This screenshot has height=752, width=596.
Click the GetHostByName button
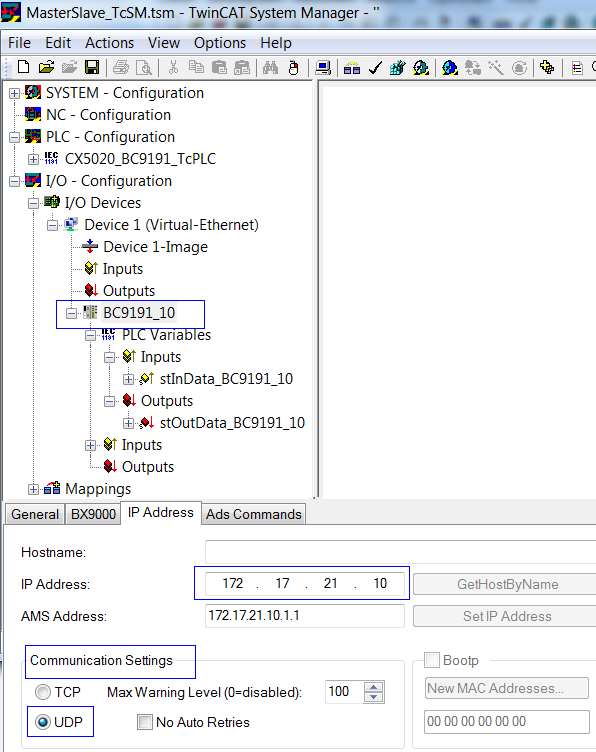504,584
